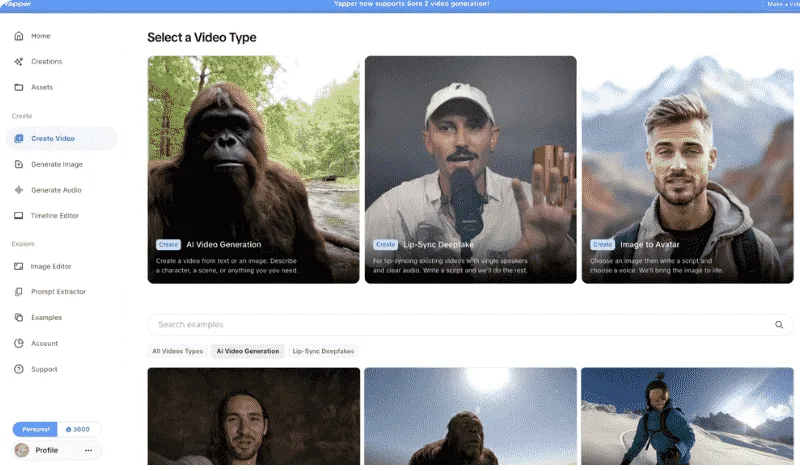Open Assets from the sidebar

[42, 87]
